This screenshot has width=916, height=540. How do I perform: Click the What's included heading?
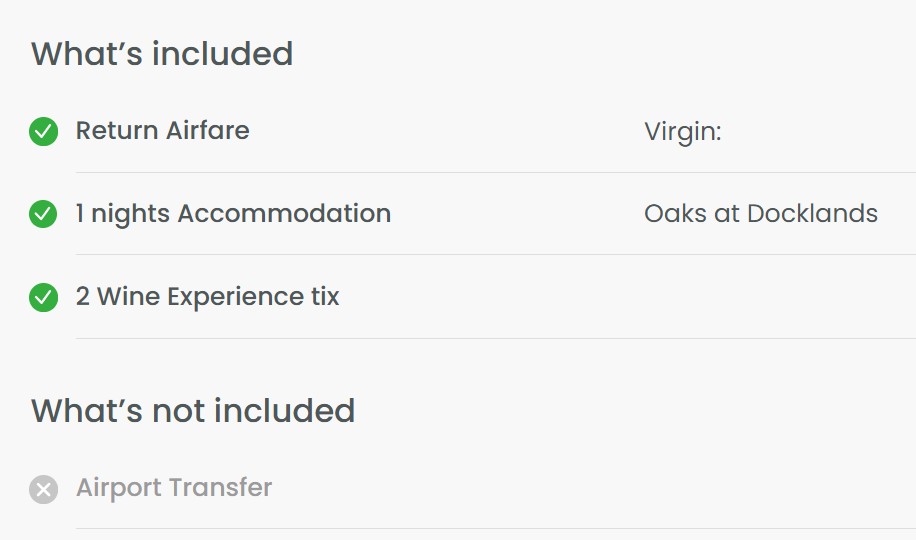point(162,54)
